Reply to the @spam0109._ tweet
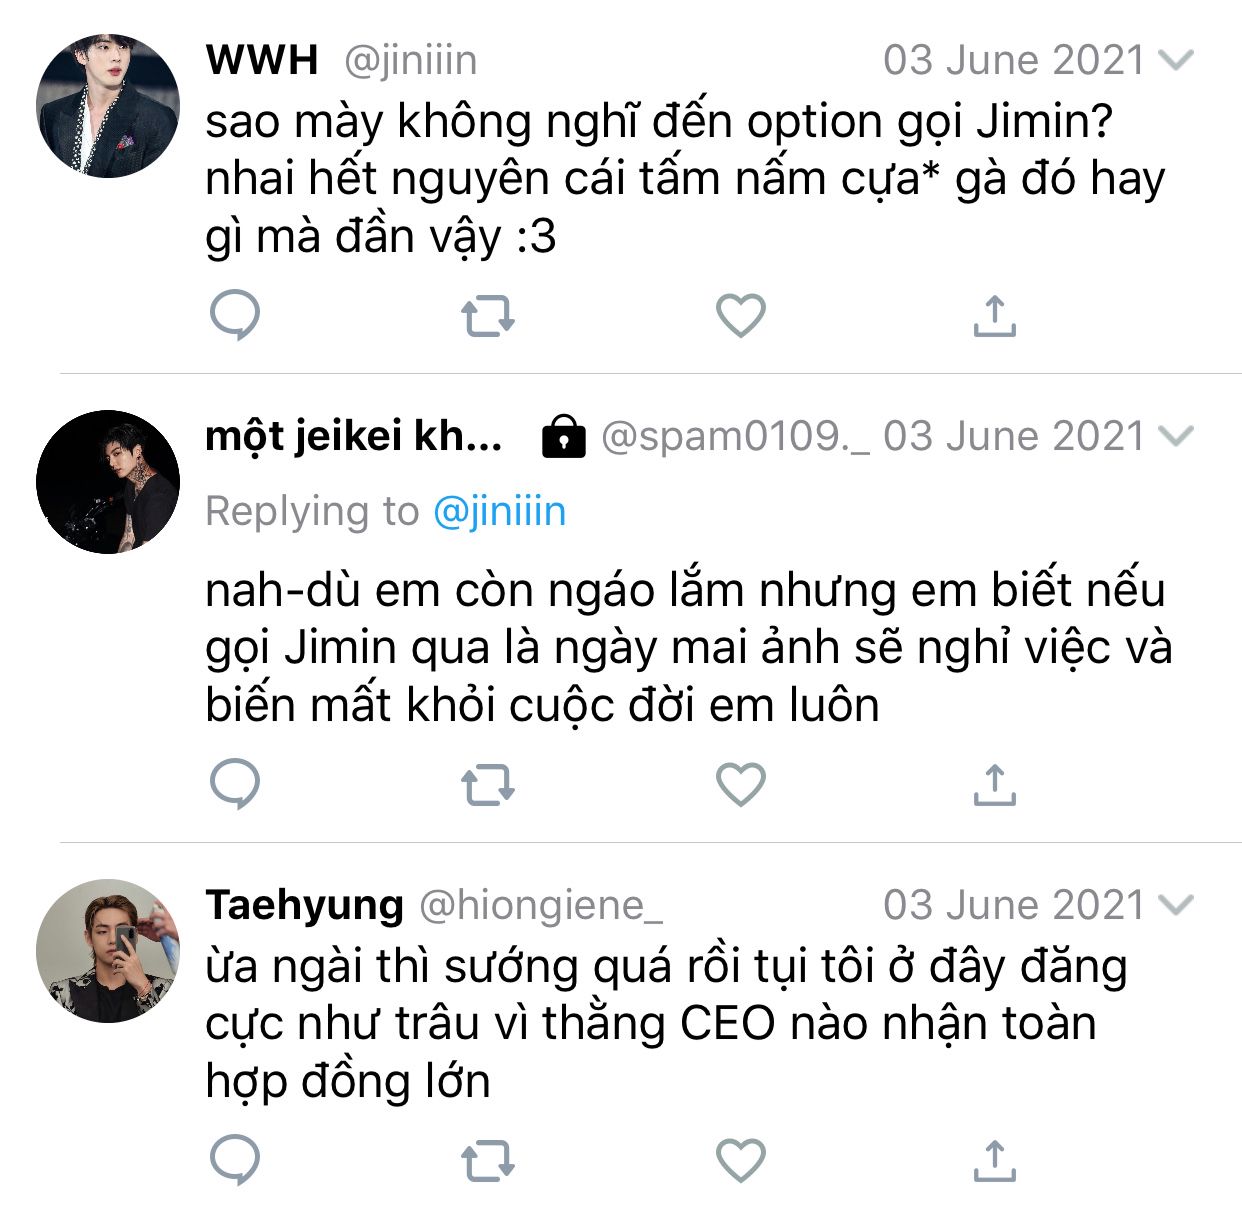This screenshot has height=1217, width=1242. (235, 785)
